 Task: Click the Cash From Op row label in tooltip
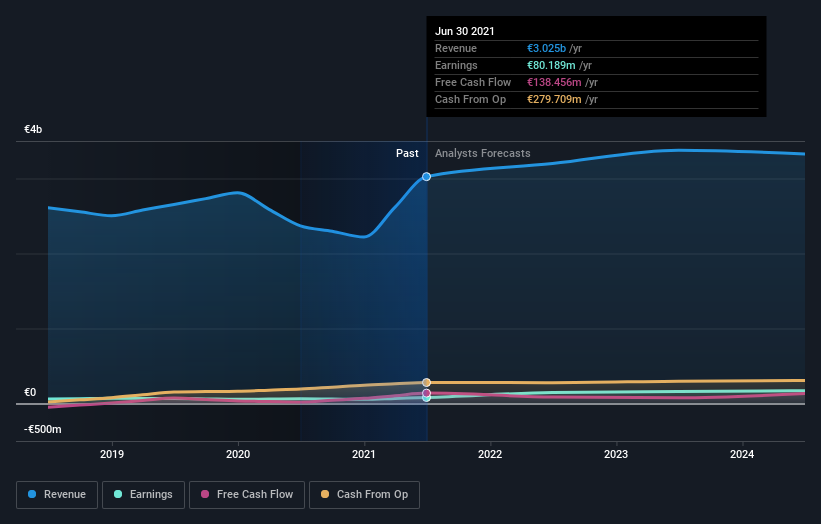pyautogui.click(x=471, y=99)
